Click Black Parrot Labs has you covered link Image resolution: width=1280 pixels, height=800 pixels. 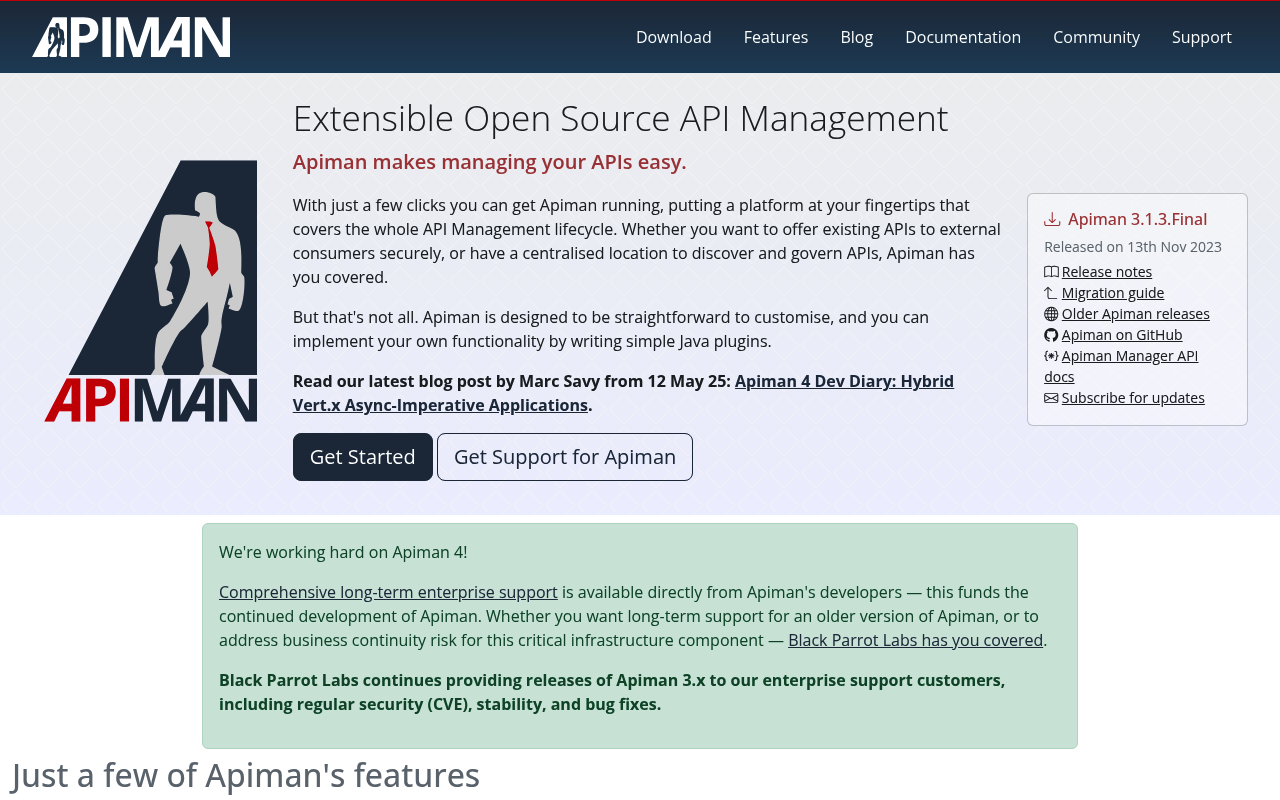click(x=915, y=640)
